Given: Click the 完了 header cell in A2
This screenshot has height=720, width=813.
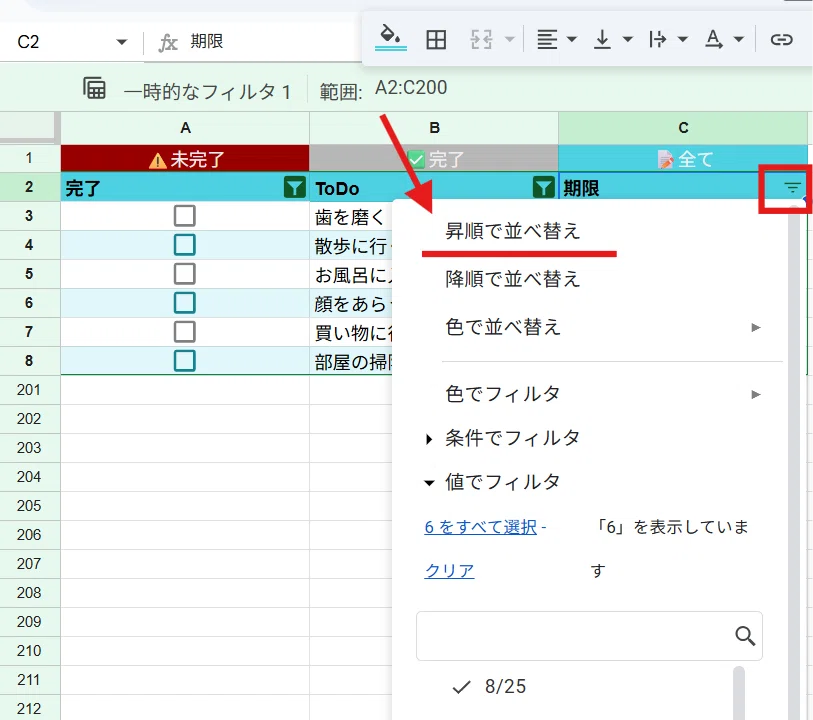Looking at the screenshot, I should pyautogui.click(x=185, y=187).
